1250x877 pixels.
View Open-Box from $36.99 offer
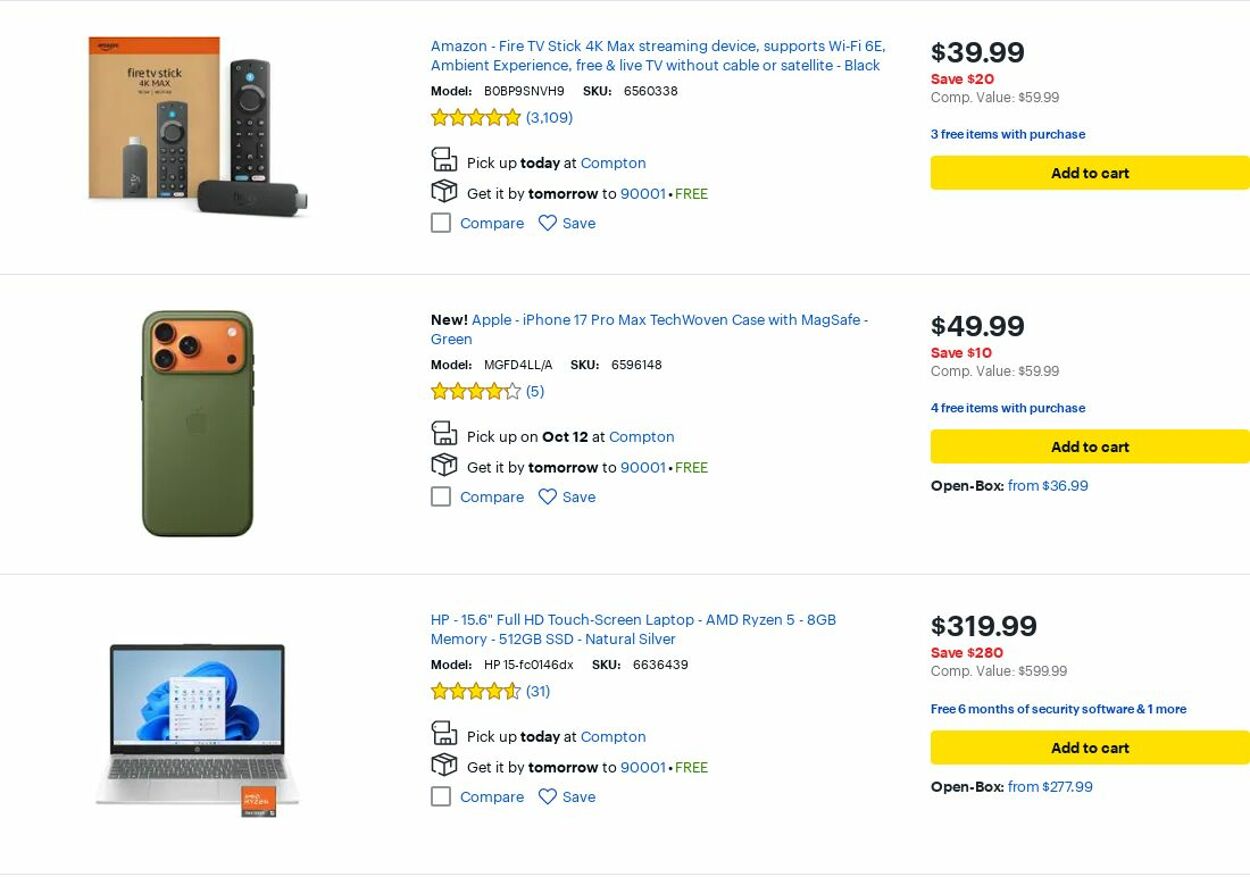1047,486
